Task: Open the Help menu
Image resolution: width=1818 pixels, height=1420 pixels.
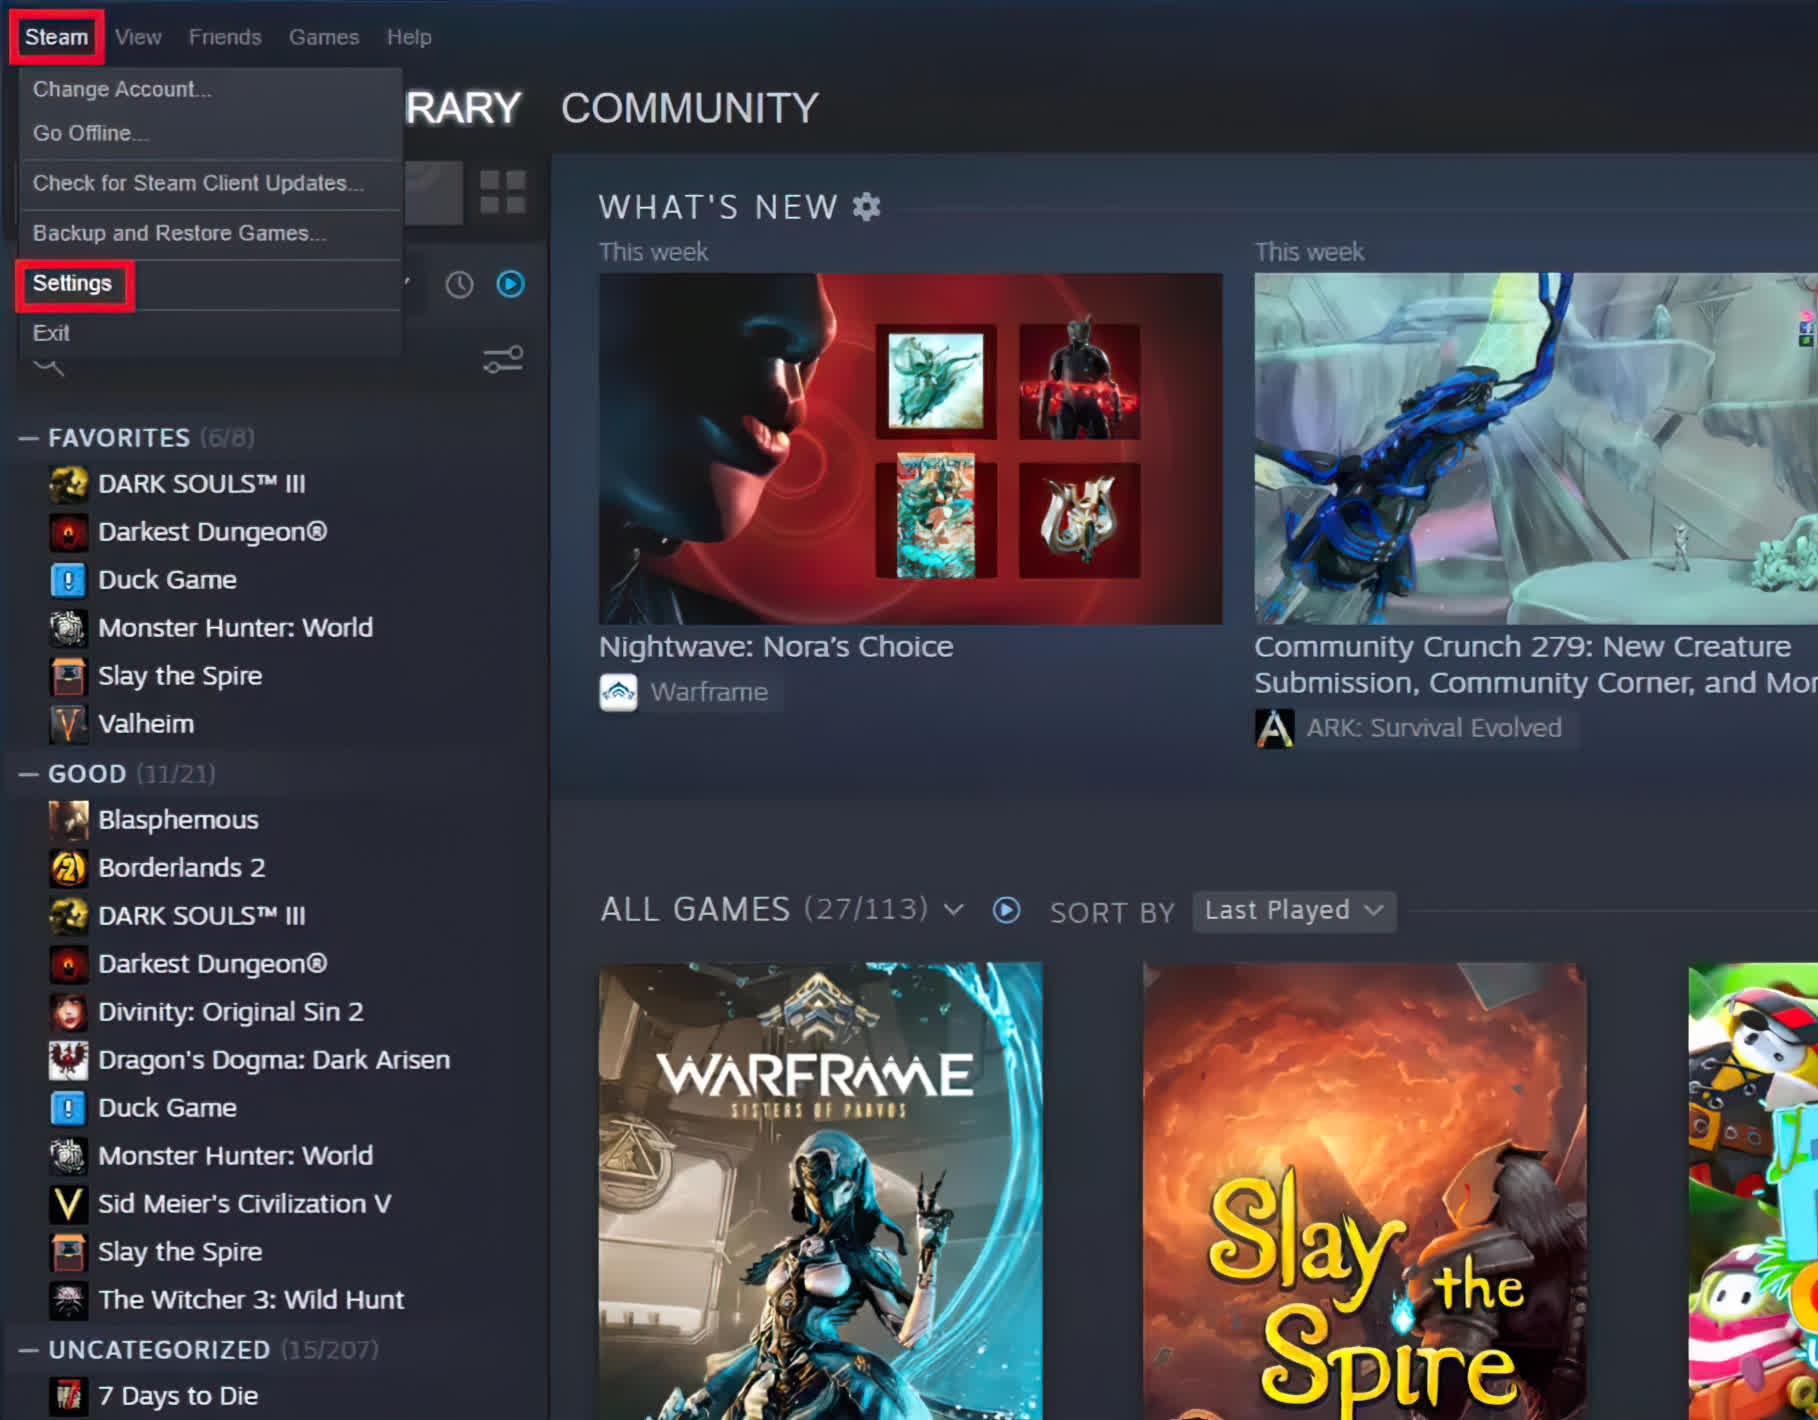Action: 409,37
